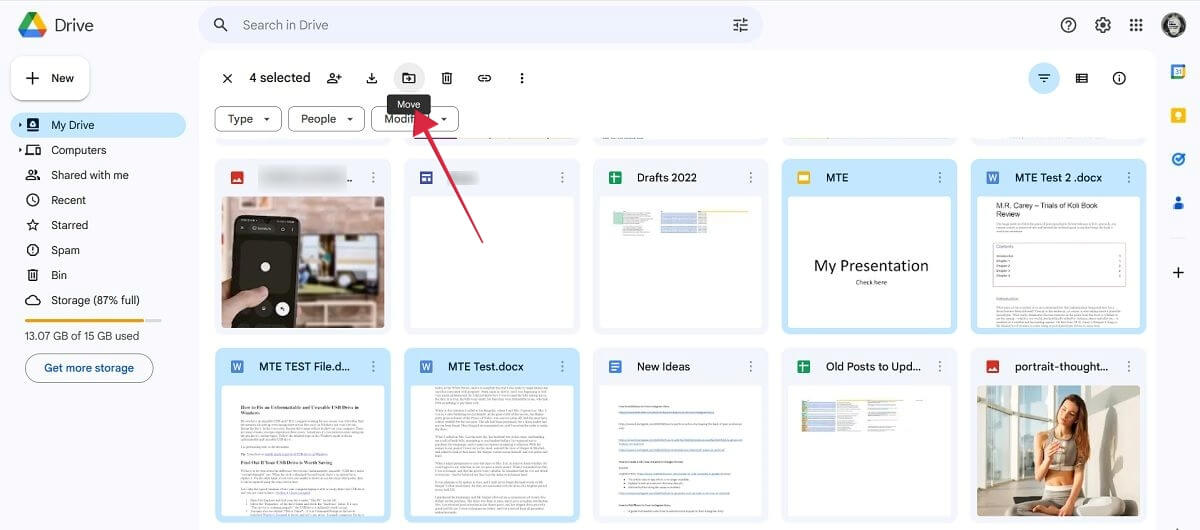This screenshot has width=1200, height=530.
Task: Go to My Drive
Action: click(x=98, y=125)
